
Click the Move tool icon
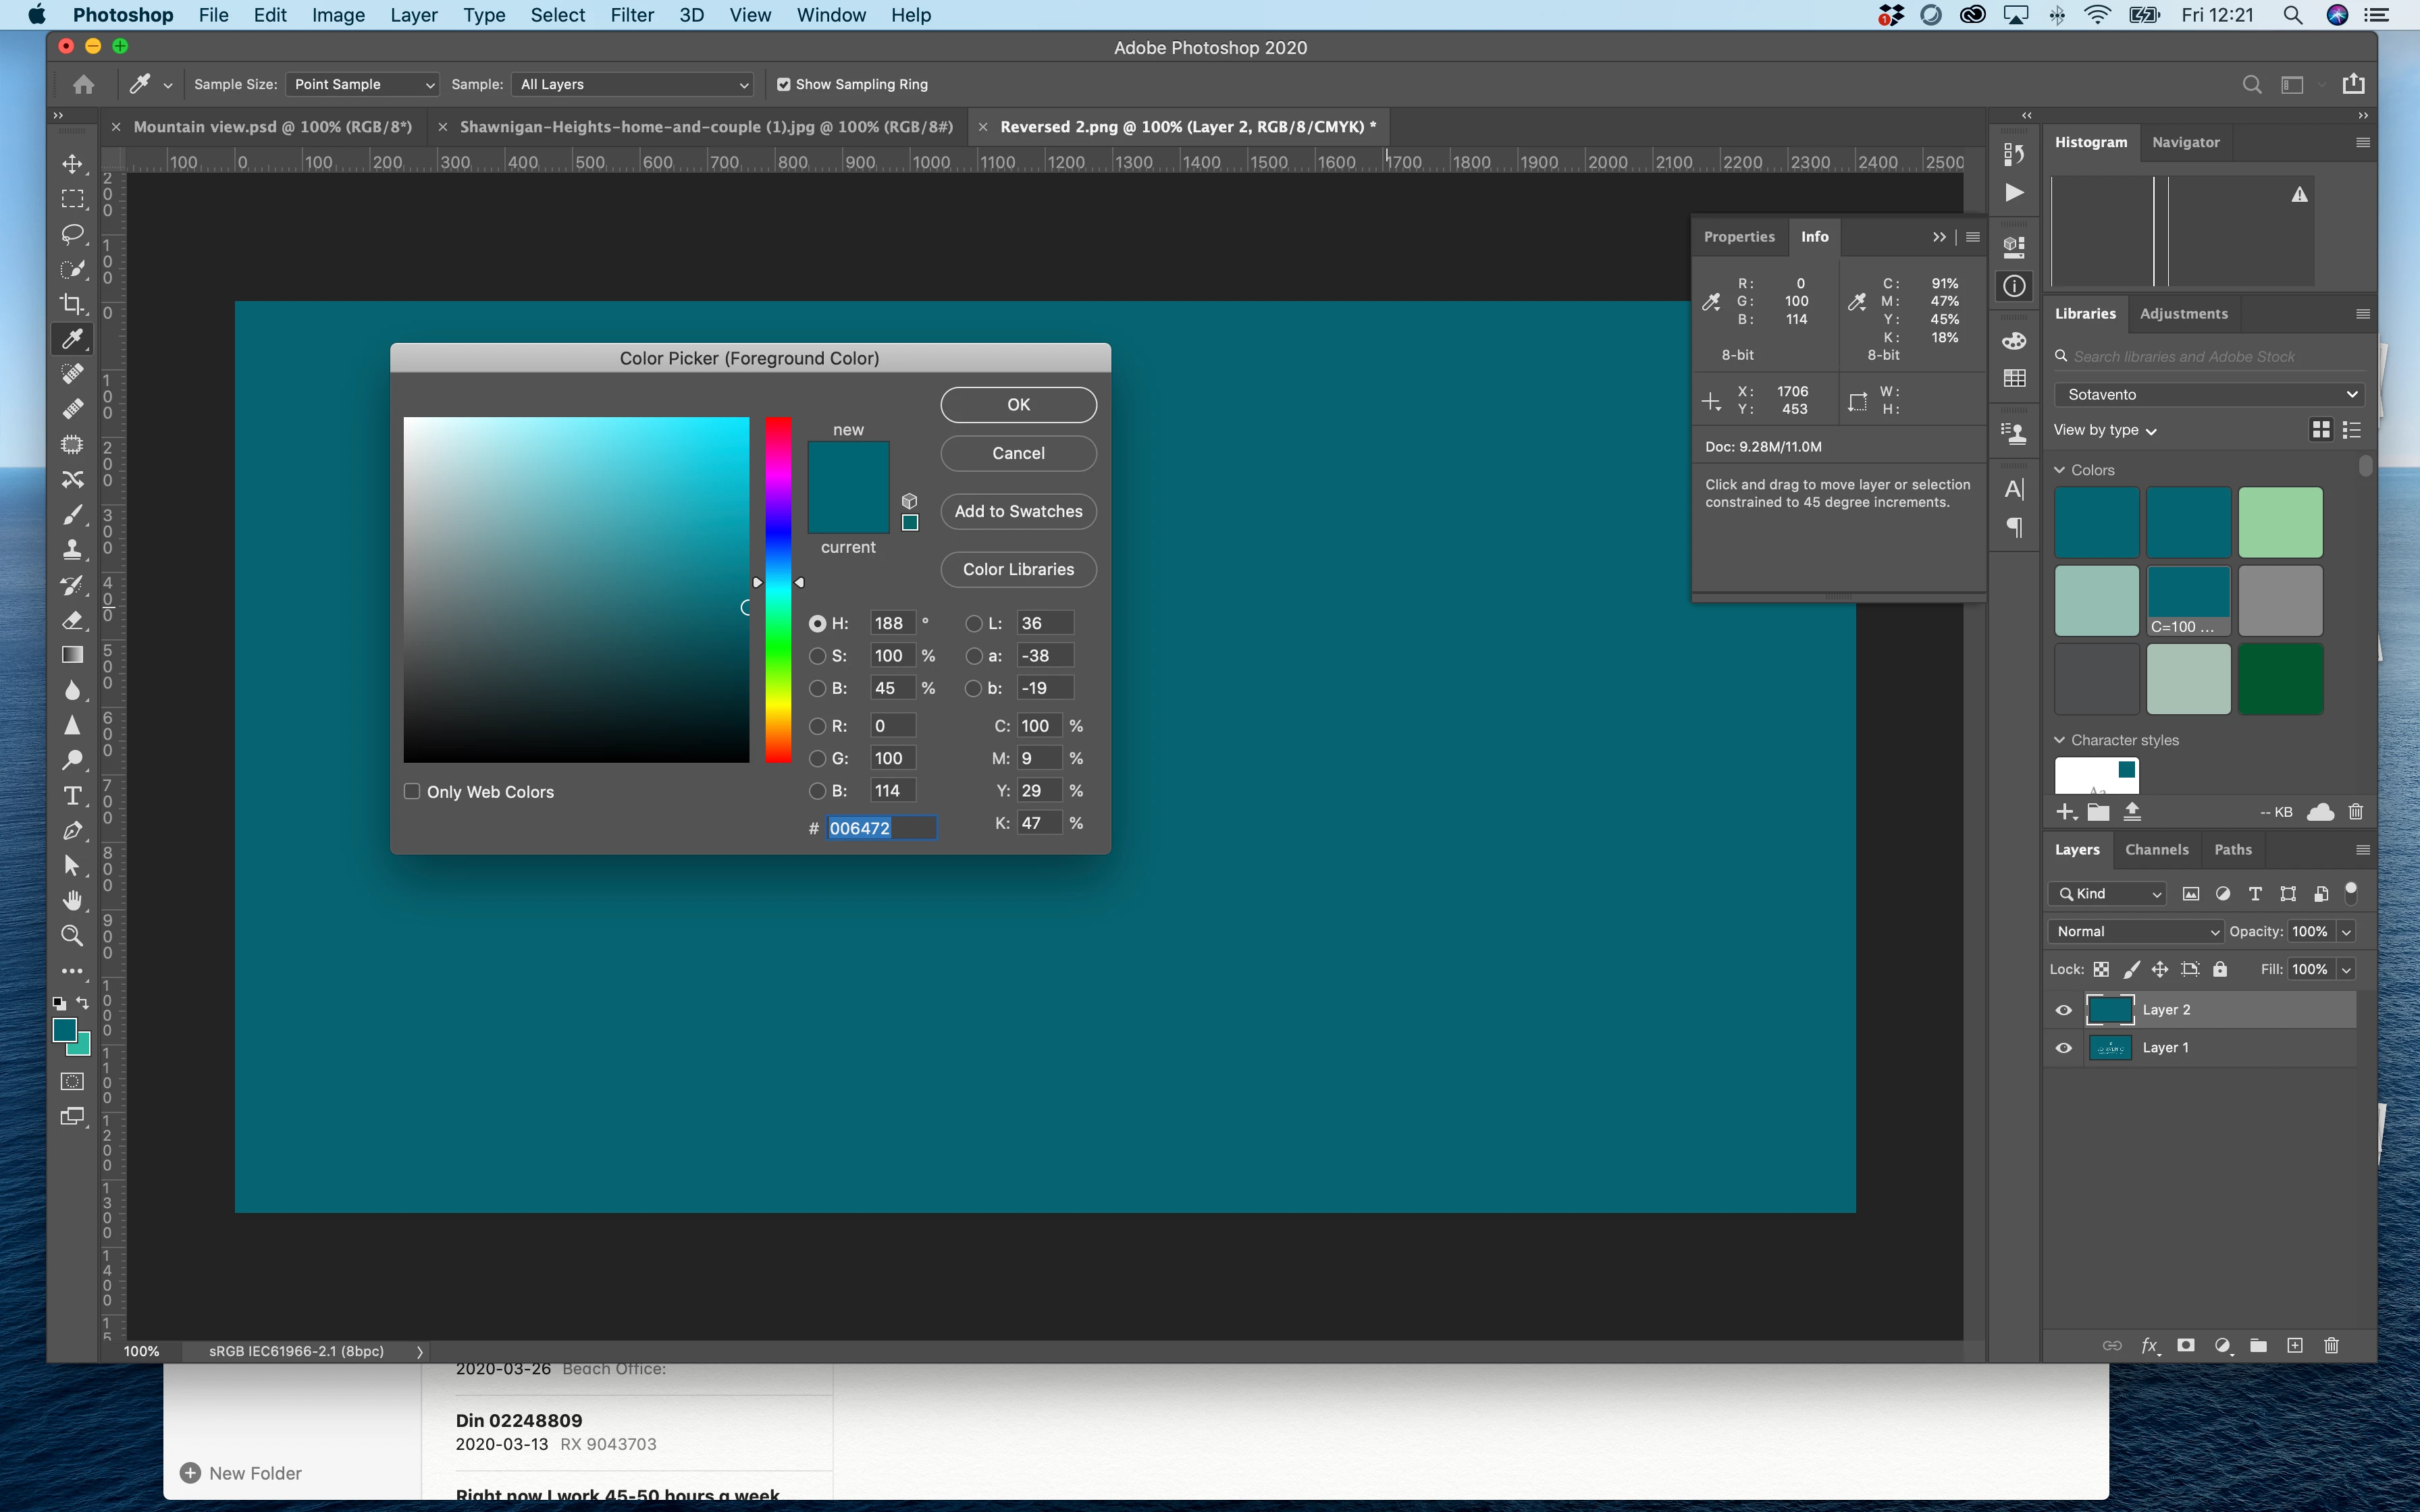(x=72, y=164)
